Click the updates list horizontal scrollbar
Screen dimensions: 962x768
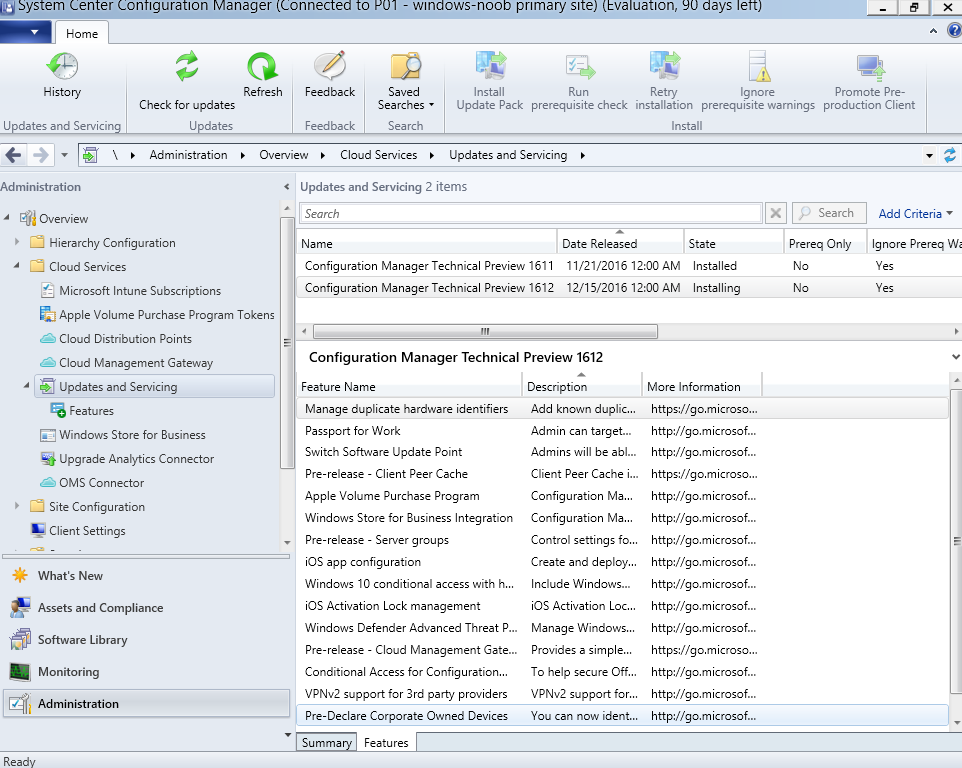(x=485, y=332)
